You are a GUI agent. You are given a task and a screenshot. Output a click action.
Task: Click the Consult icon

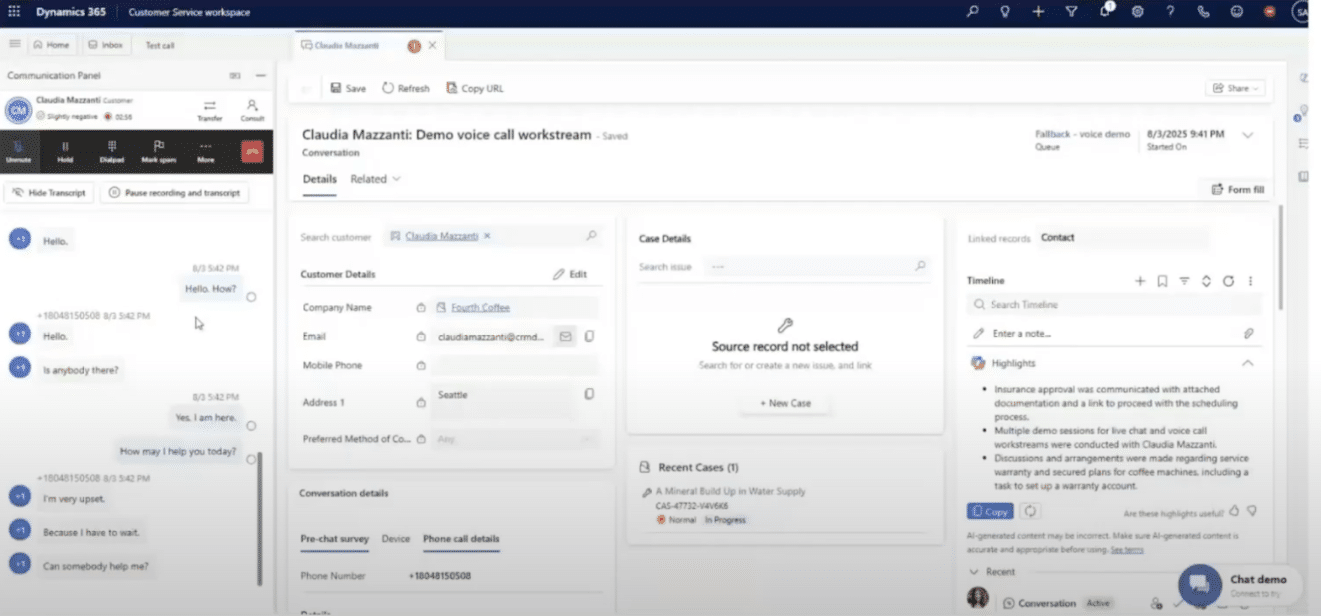[252, 109]
